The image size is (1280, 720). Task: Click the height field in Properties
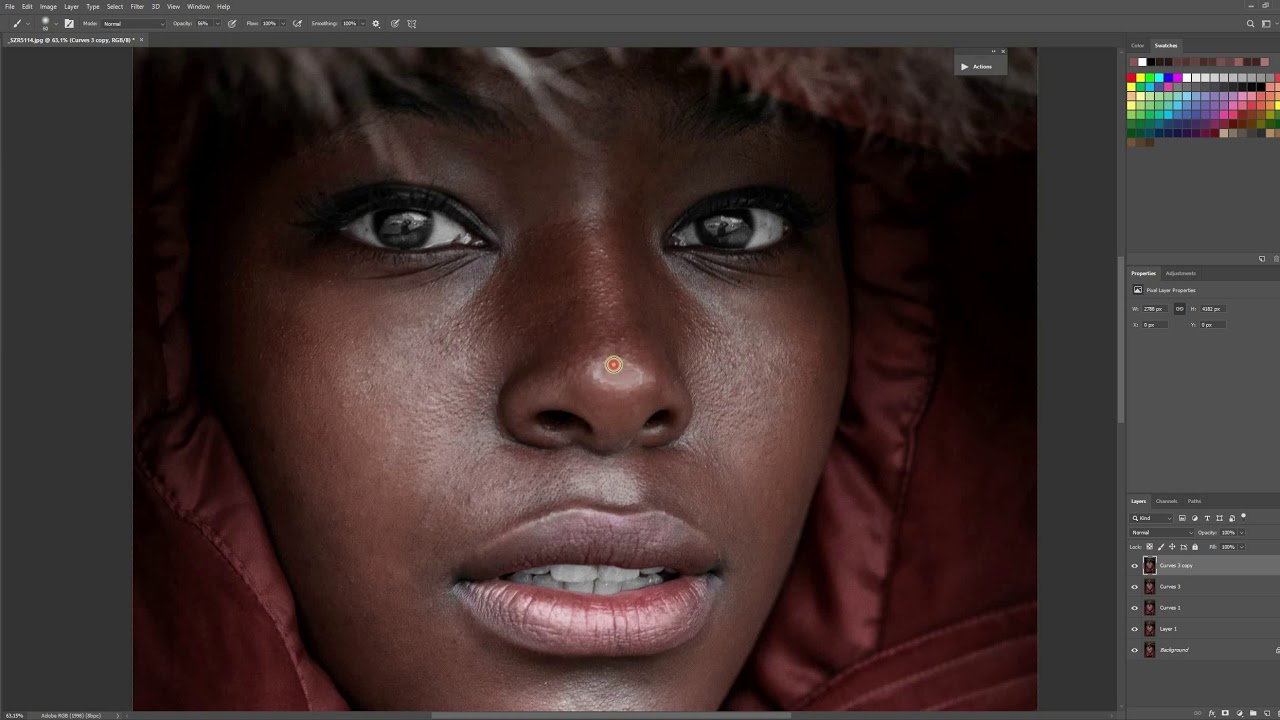coord(1213,309)
